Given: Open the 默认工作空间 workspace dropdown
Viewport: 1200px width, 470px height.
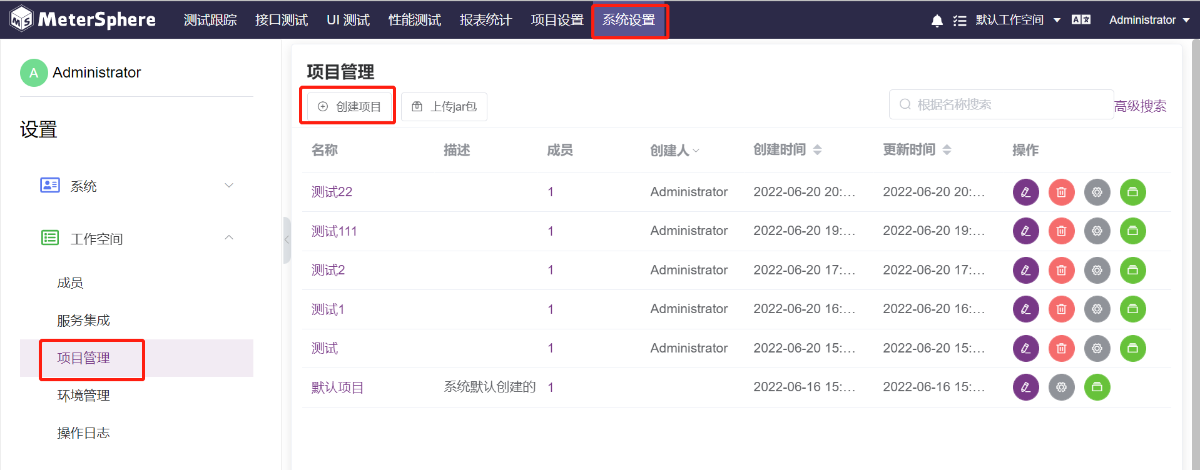Looking at the screenshot, I should click(1018, 20).
